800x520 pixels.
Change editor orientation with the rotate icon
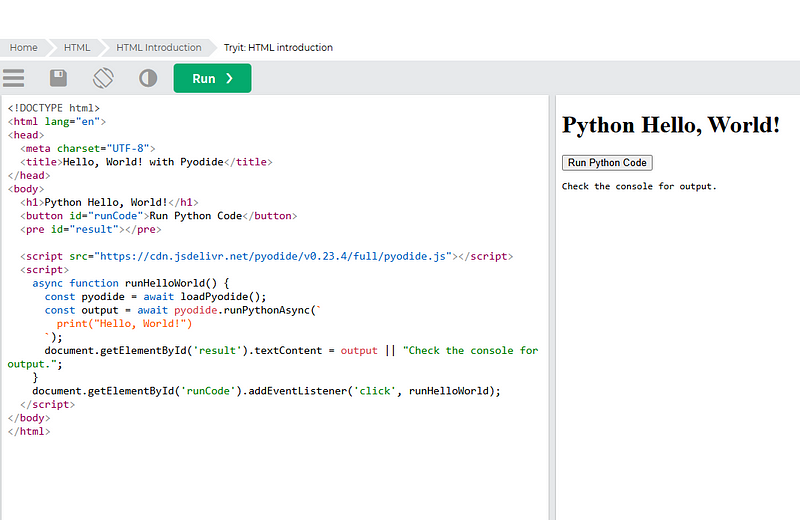pyautogui.click(x=103, y=78)
